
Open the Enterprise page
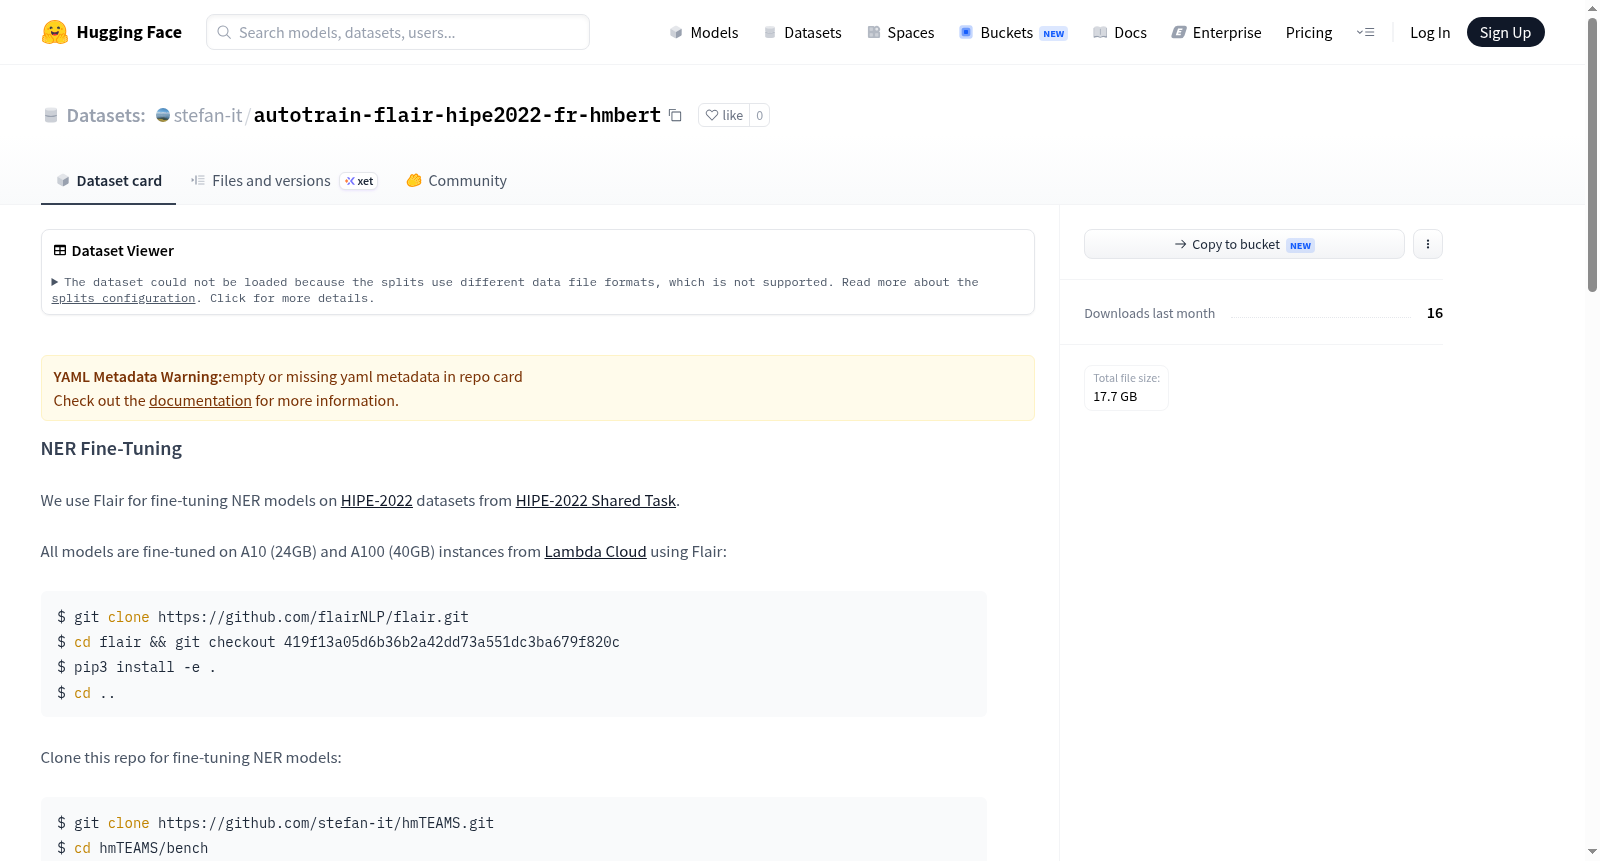[1216, 33]
